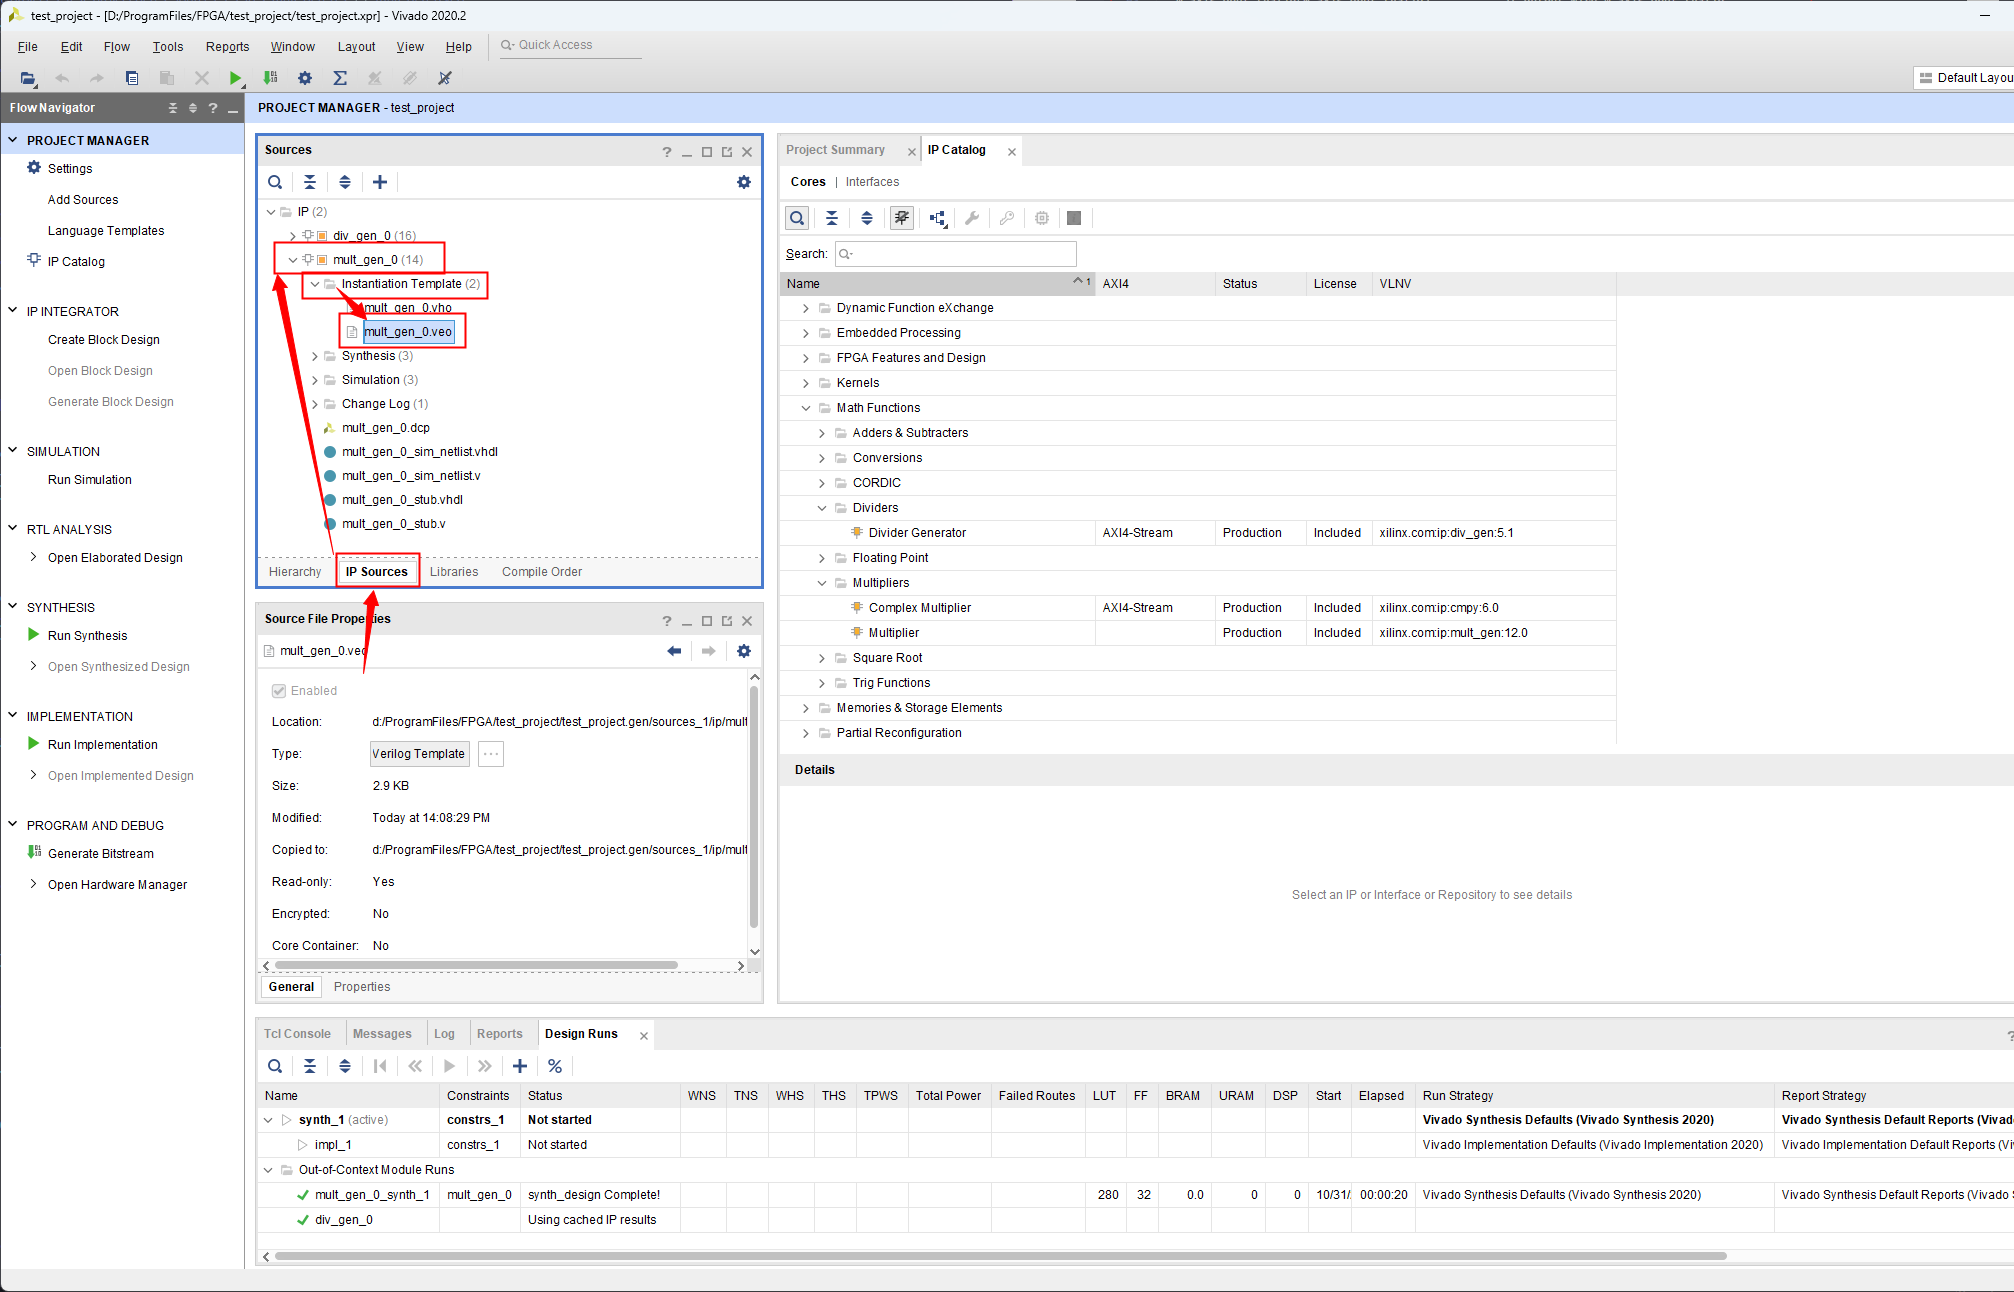
Task: Click the Source File Properties horizontal scrollbar
Action: [476, 966]
